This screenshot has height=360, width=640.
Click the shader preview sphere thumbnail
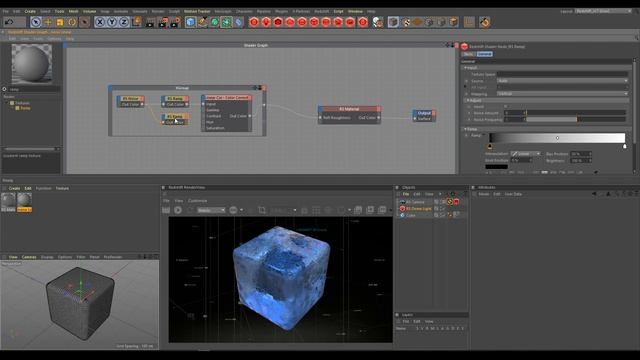tap(31, 64)
